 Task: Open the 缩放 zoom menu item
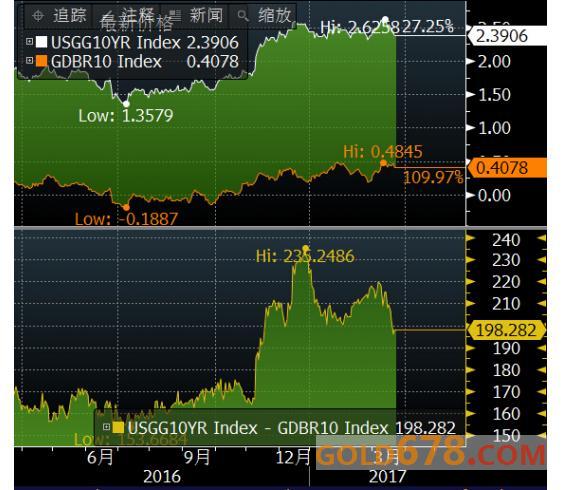tap(275, 15)
